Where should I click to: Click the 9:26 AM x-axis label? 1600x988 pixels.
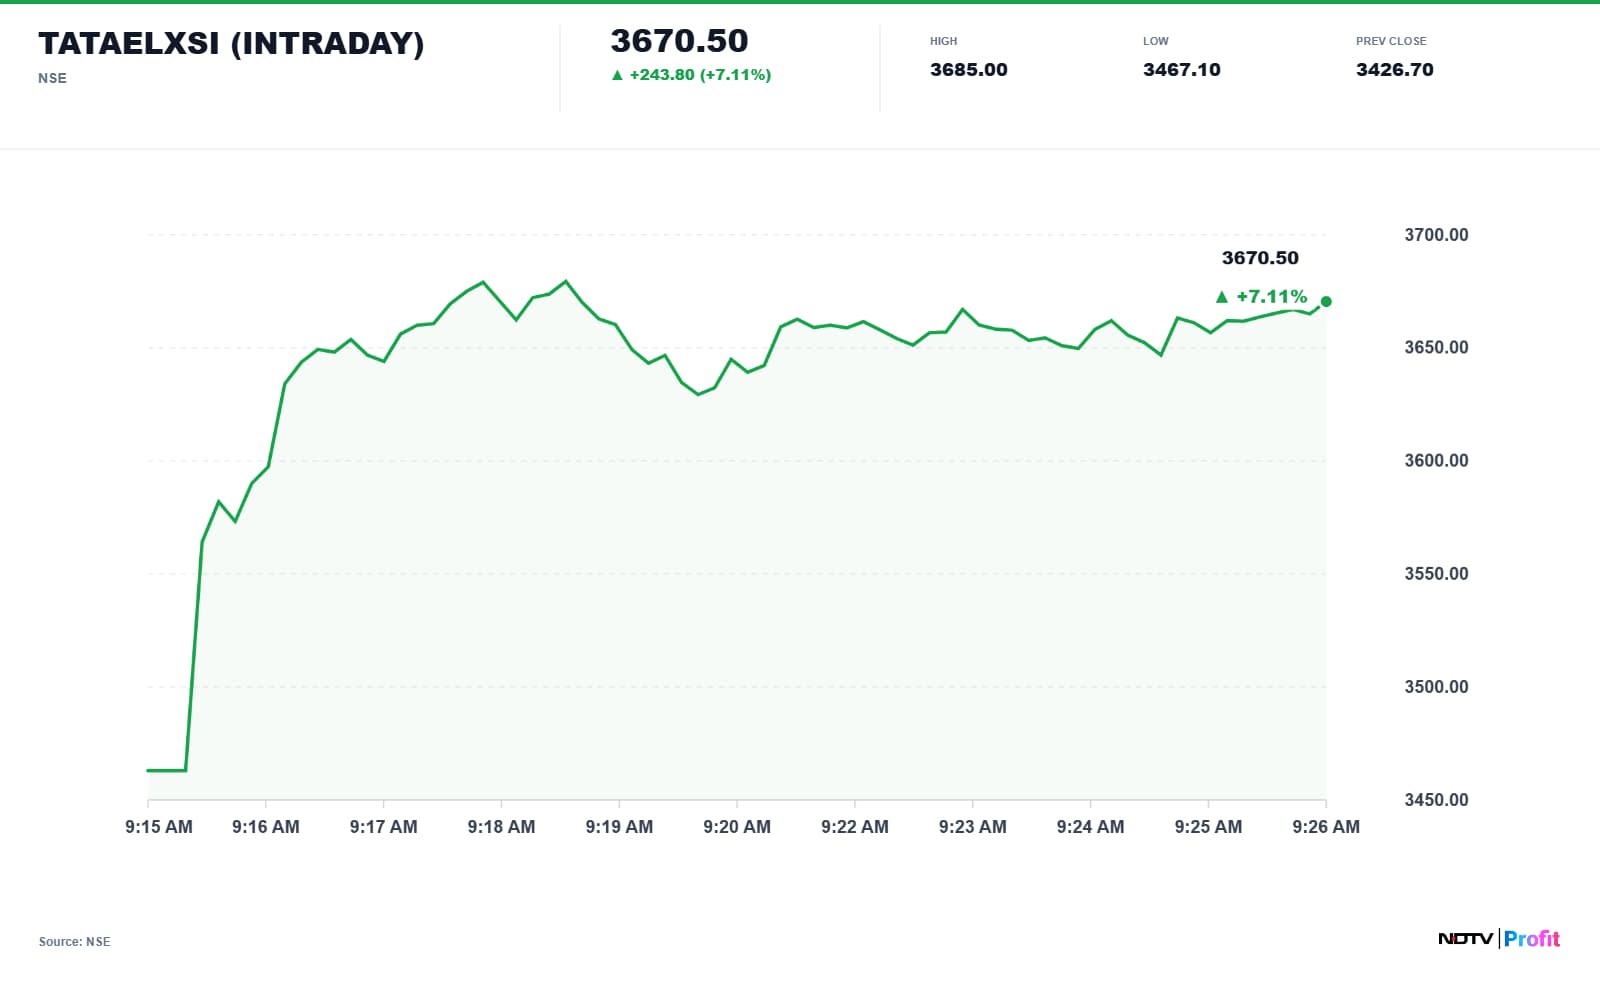pyautogui.click(x=1326, y=827)
